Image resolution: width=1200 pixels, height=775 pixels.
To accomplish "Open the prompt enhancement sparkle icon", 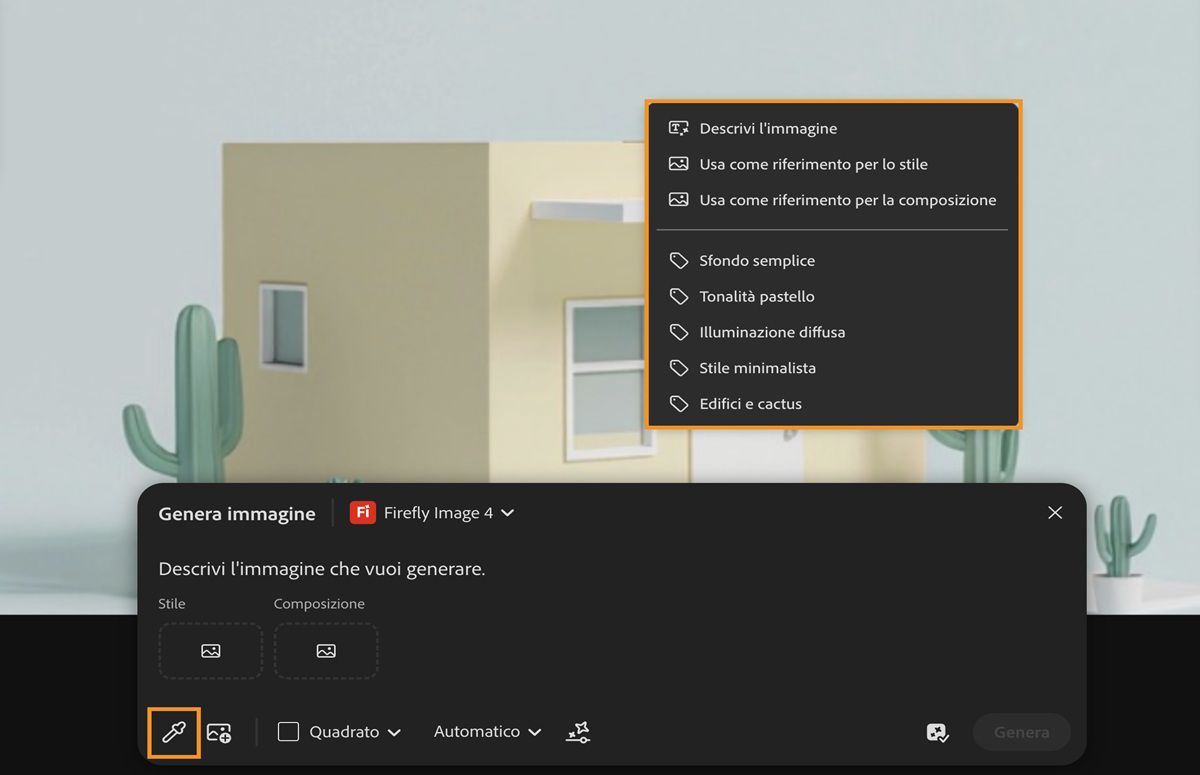I will [577, 732].
